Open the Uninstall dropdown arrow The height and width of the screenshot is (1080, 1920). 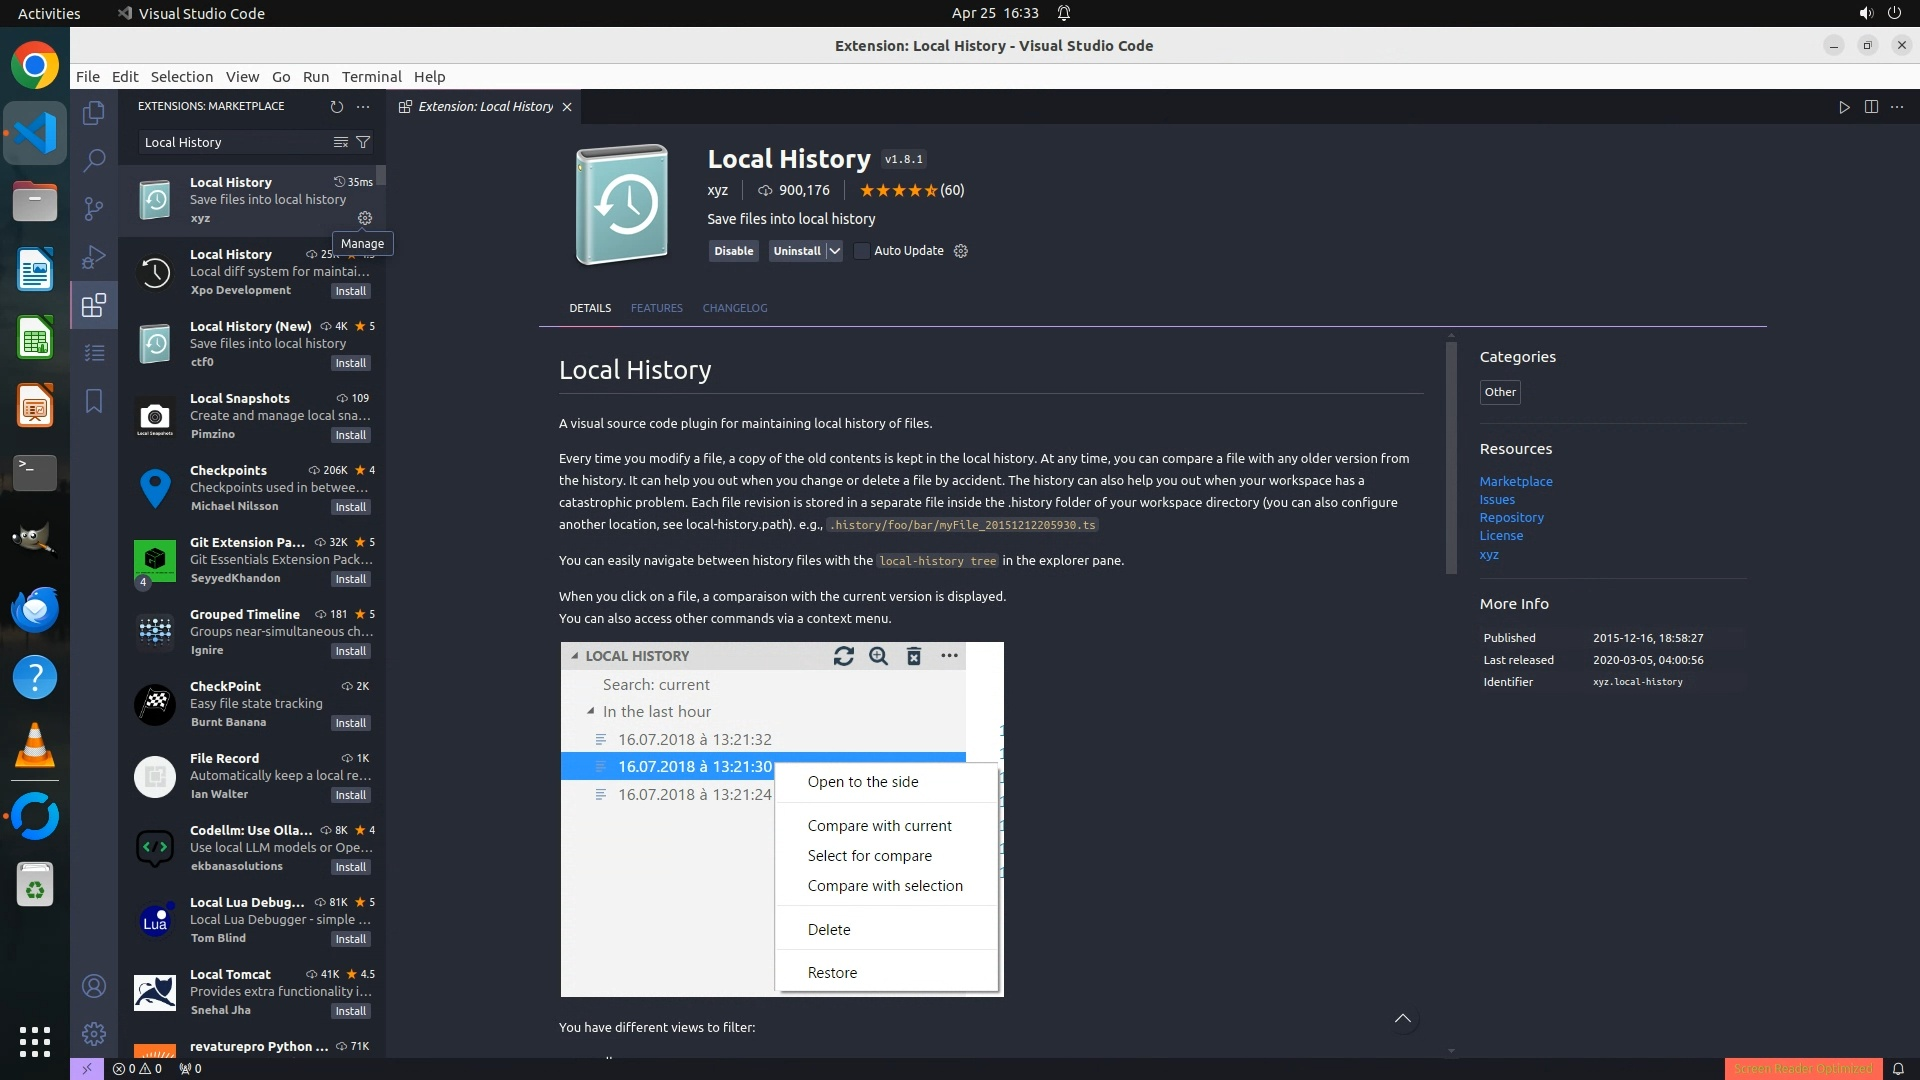(x=834, y=251)
